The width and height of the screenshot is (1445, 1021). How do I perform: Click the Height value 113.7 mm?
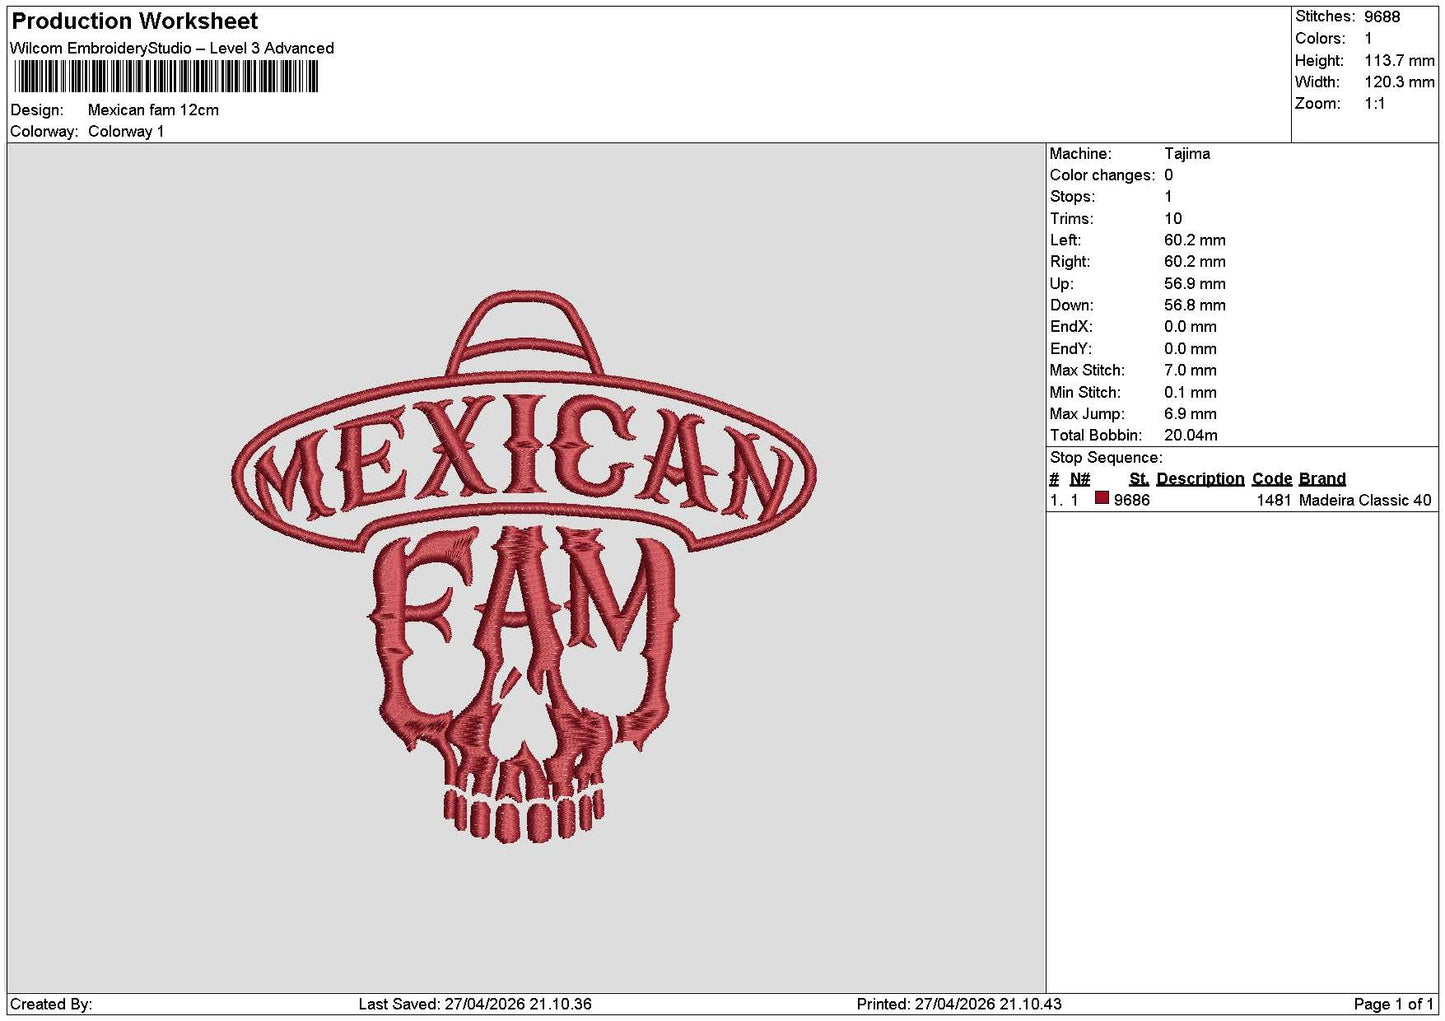1399,60
